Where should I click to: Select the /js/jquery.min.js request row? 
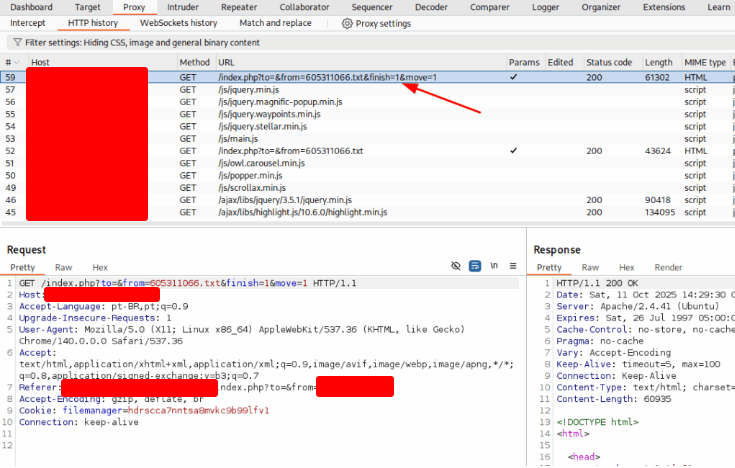(x=250, y=90)
